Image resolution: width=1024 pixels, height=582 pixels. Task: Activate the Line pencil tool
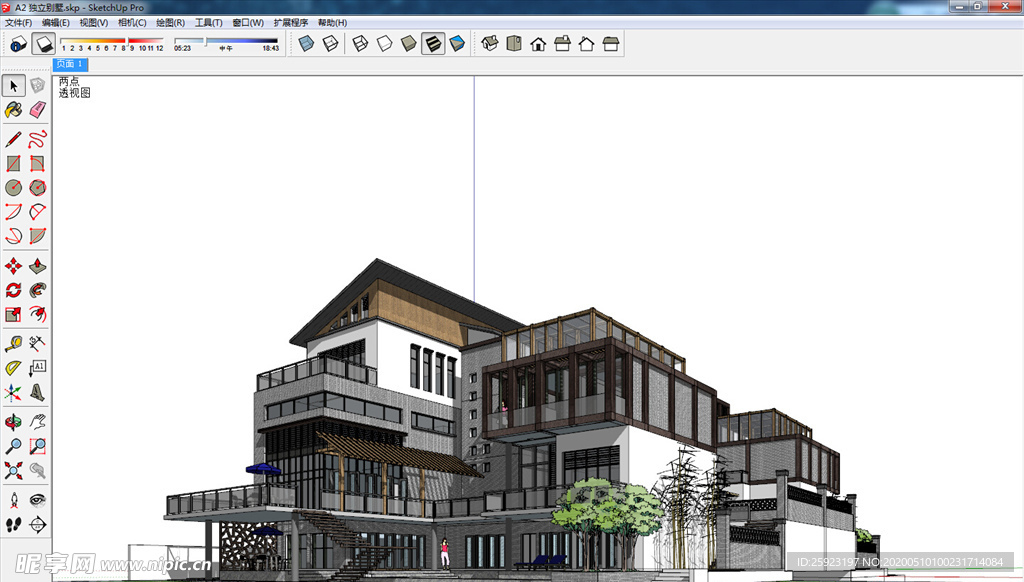pyautogui.click(x=14, y=139)
